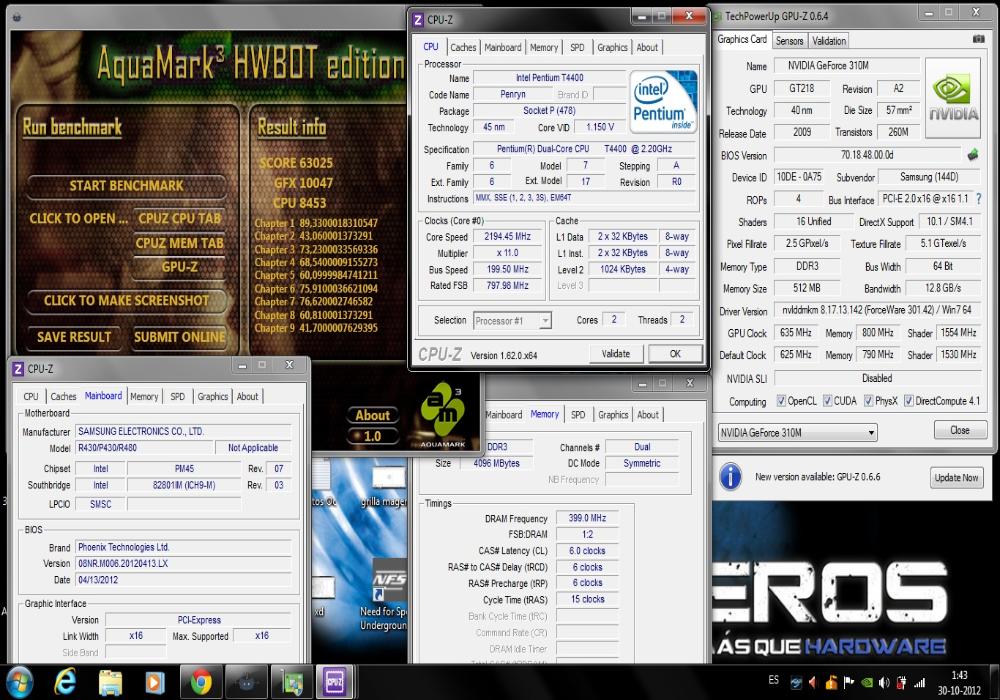Toggle the OpenCL checkbox
Image resolution: width=1000 pixels, height=700 pixels.
tap(781, 400)
